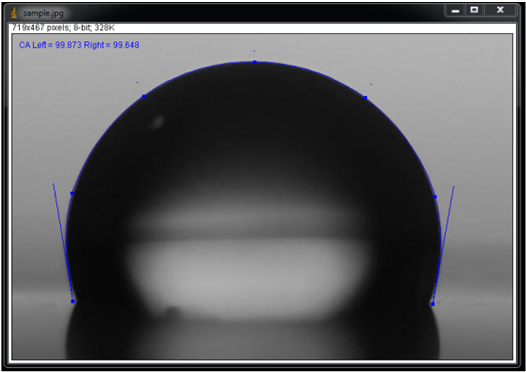Close the sample.jpg window
The image size is (526, 372).
click(500, 10)
